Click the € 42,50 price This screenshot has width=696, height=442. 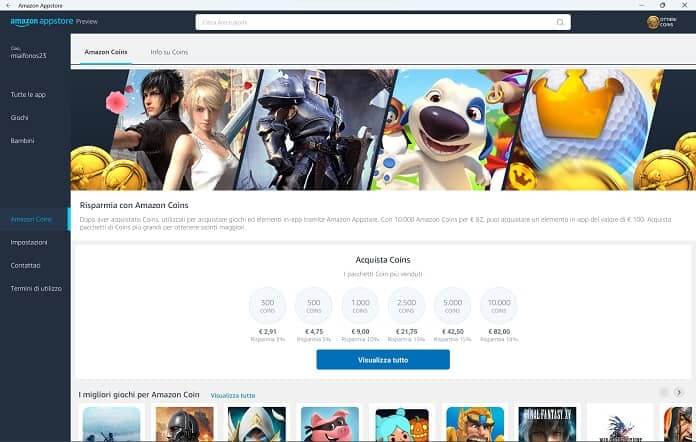tap(452, 332)
